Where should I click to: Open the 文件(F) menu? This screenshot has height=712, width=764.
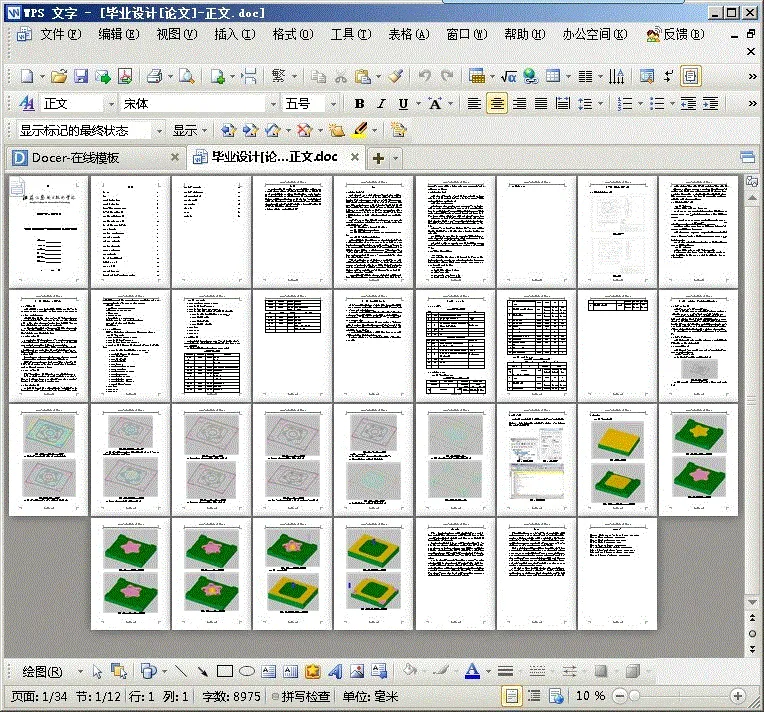[x=60, y=34]
